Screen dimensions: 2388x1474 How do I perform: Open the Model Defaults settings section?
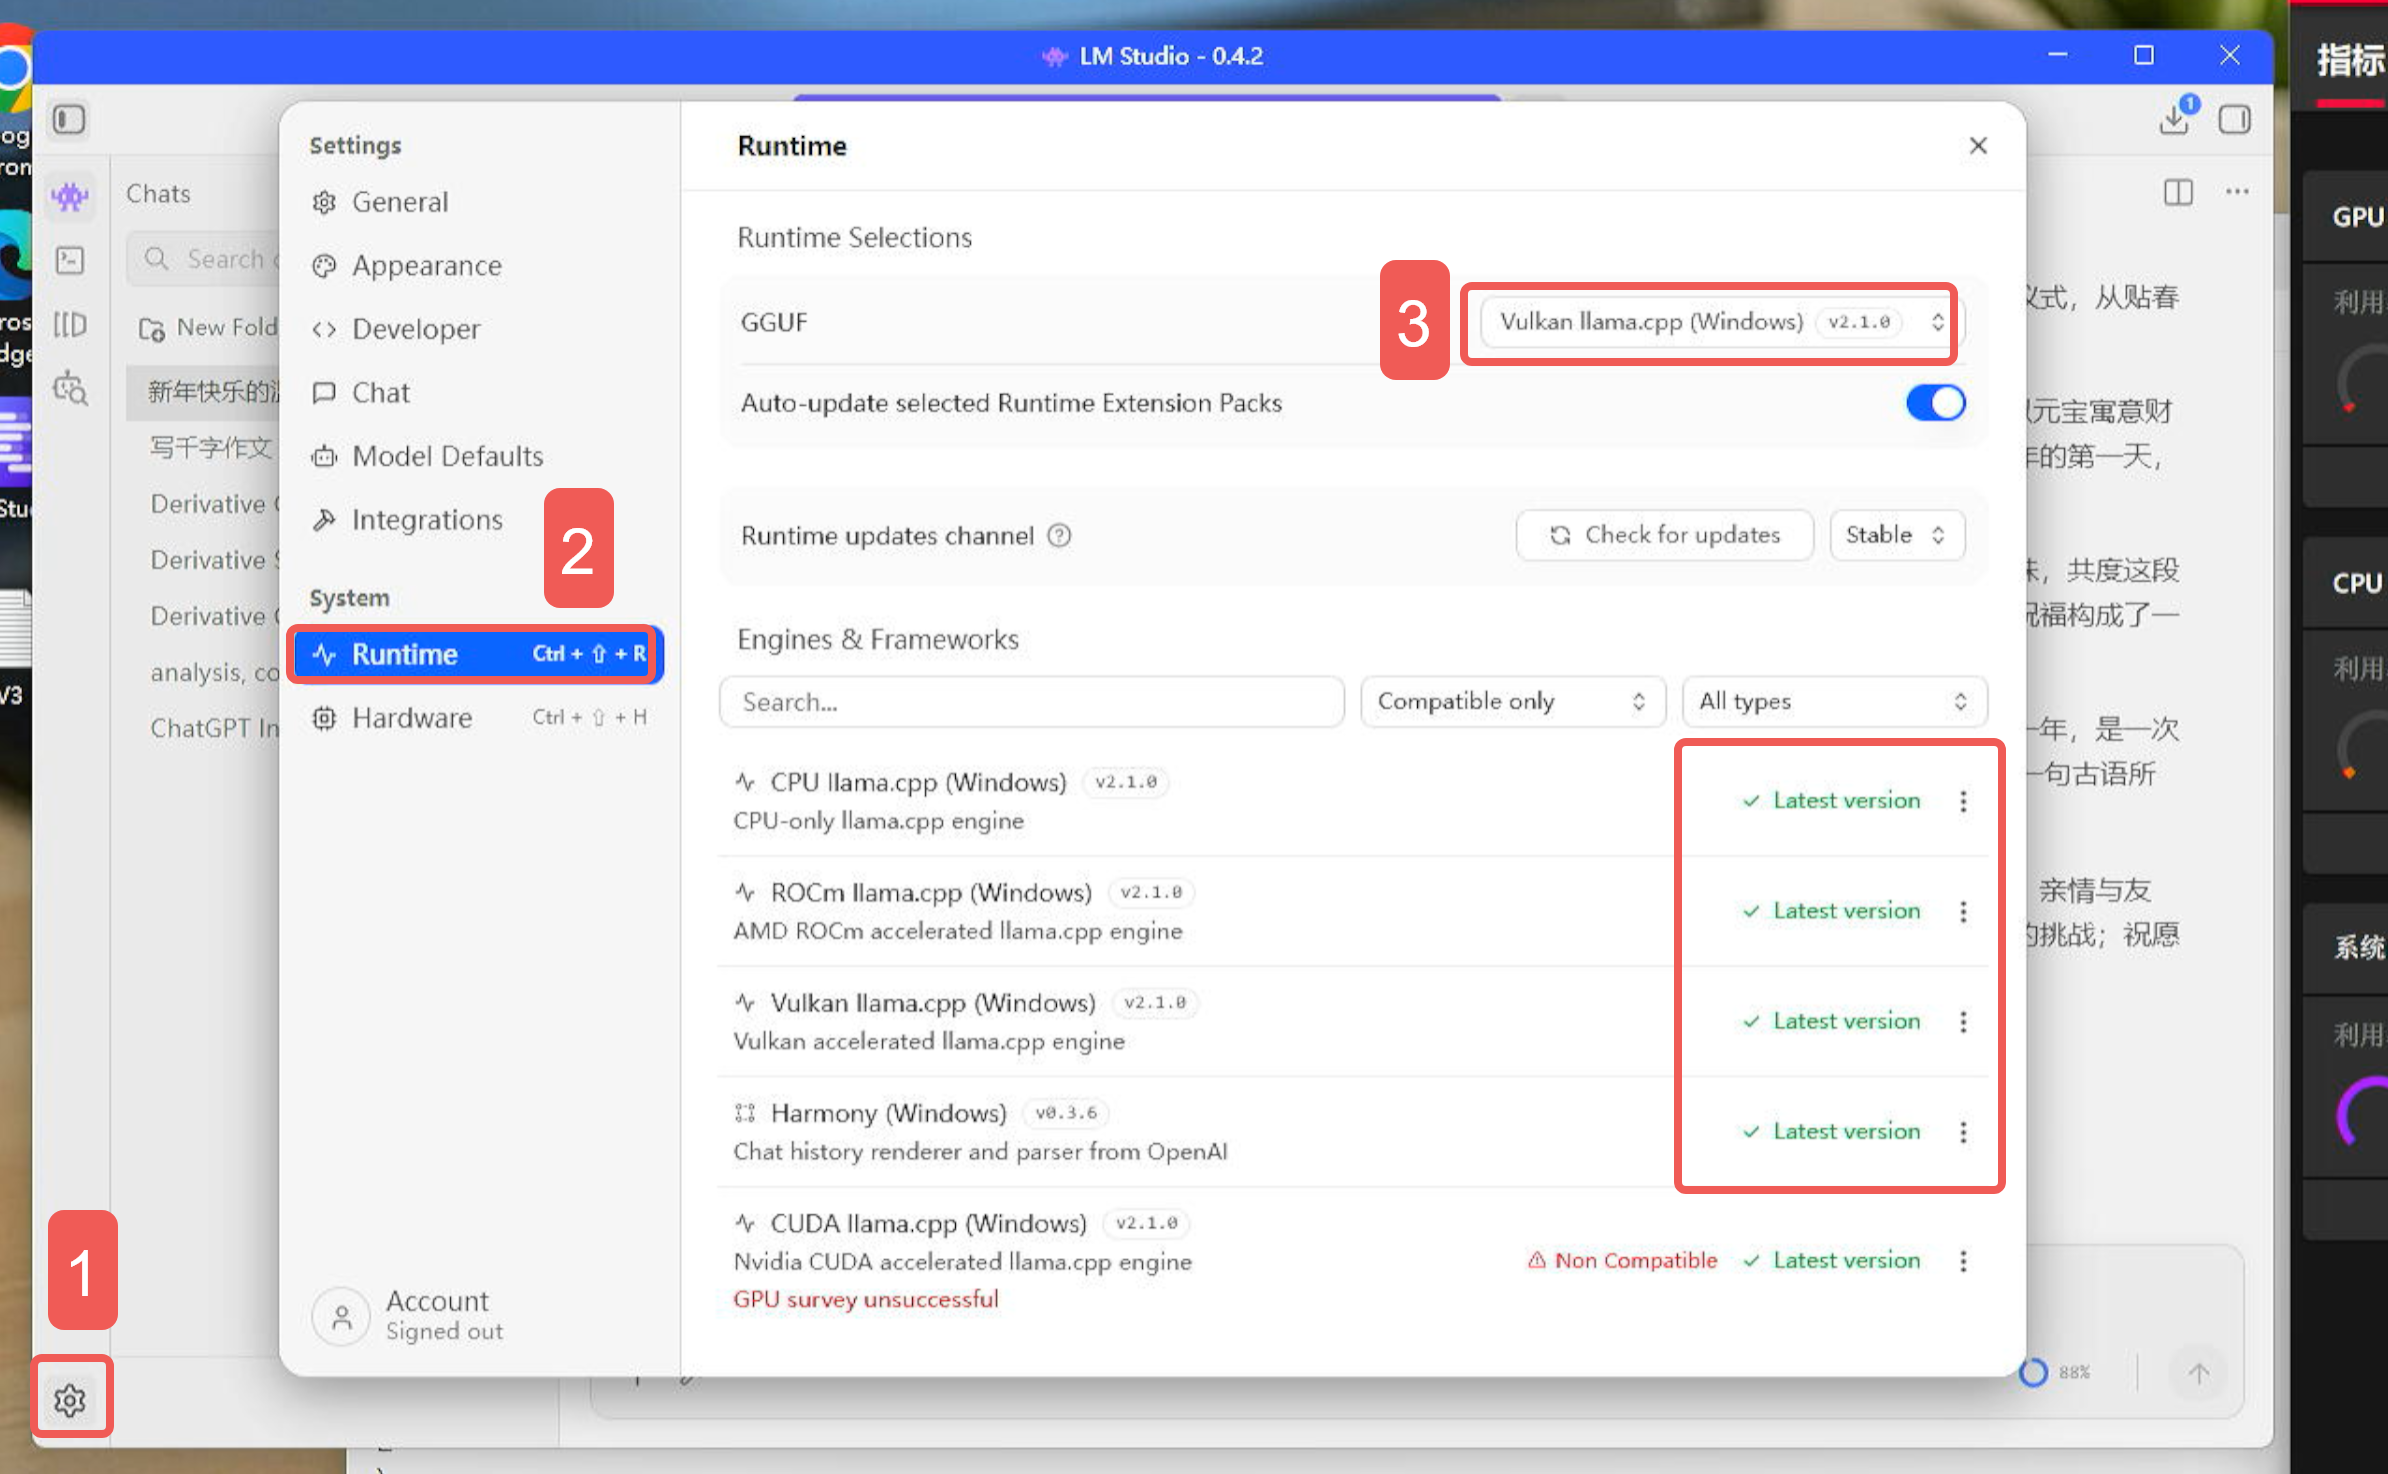[447, 456]
